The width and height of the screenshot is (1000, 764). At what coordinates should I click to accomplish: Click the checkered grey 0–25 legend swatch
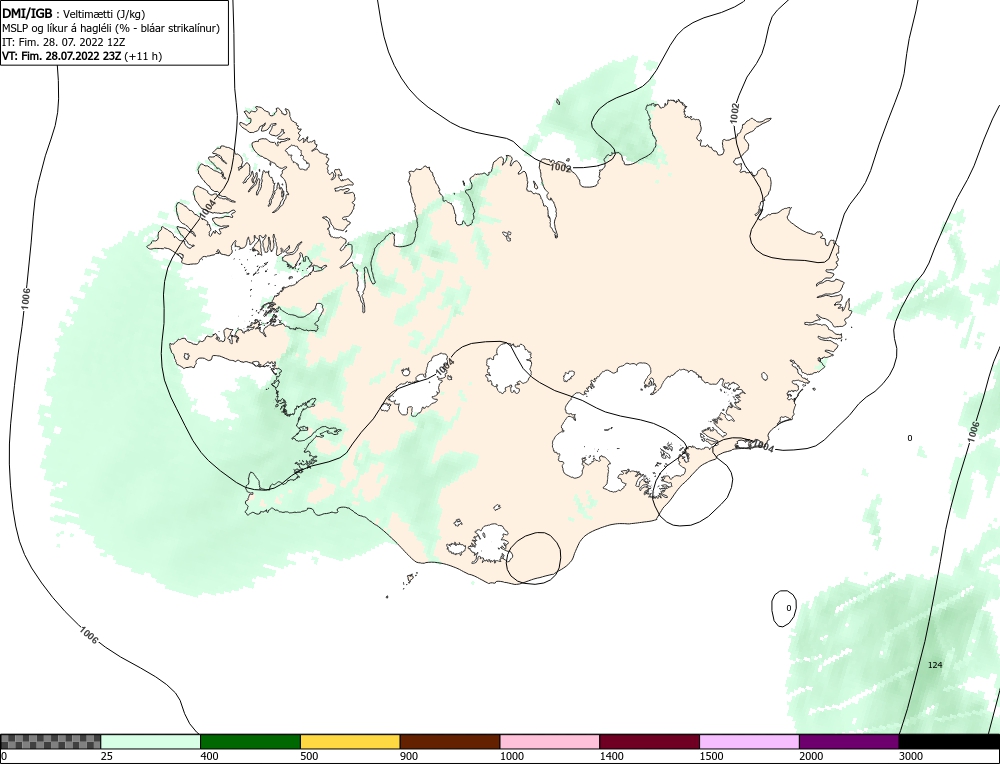point(50,742)
